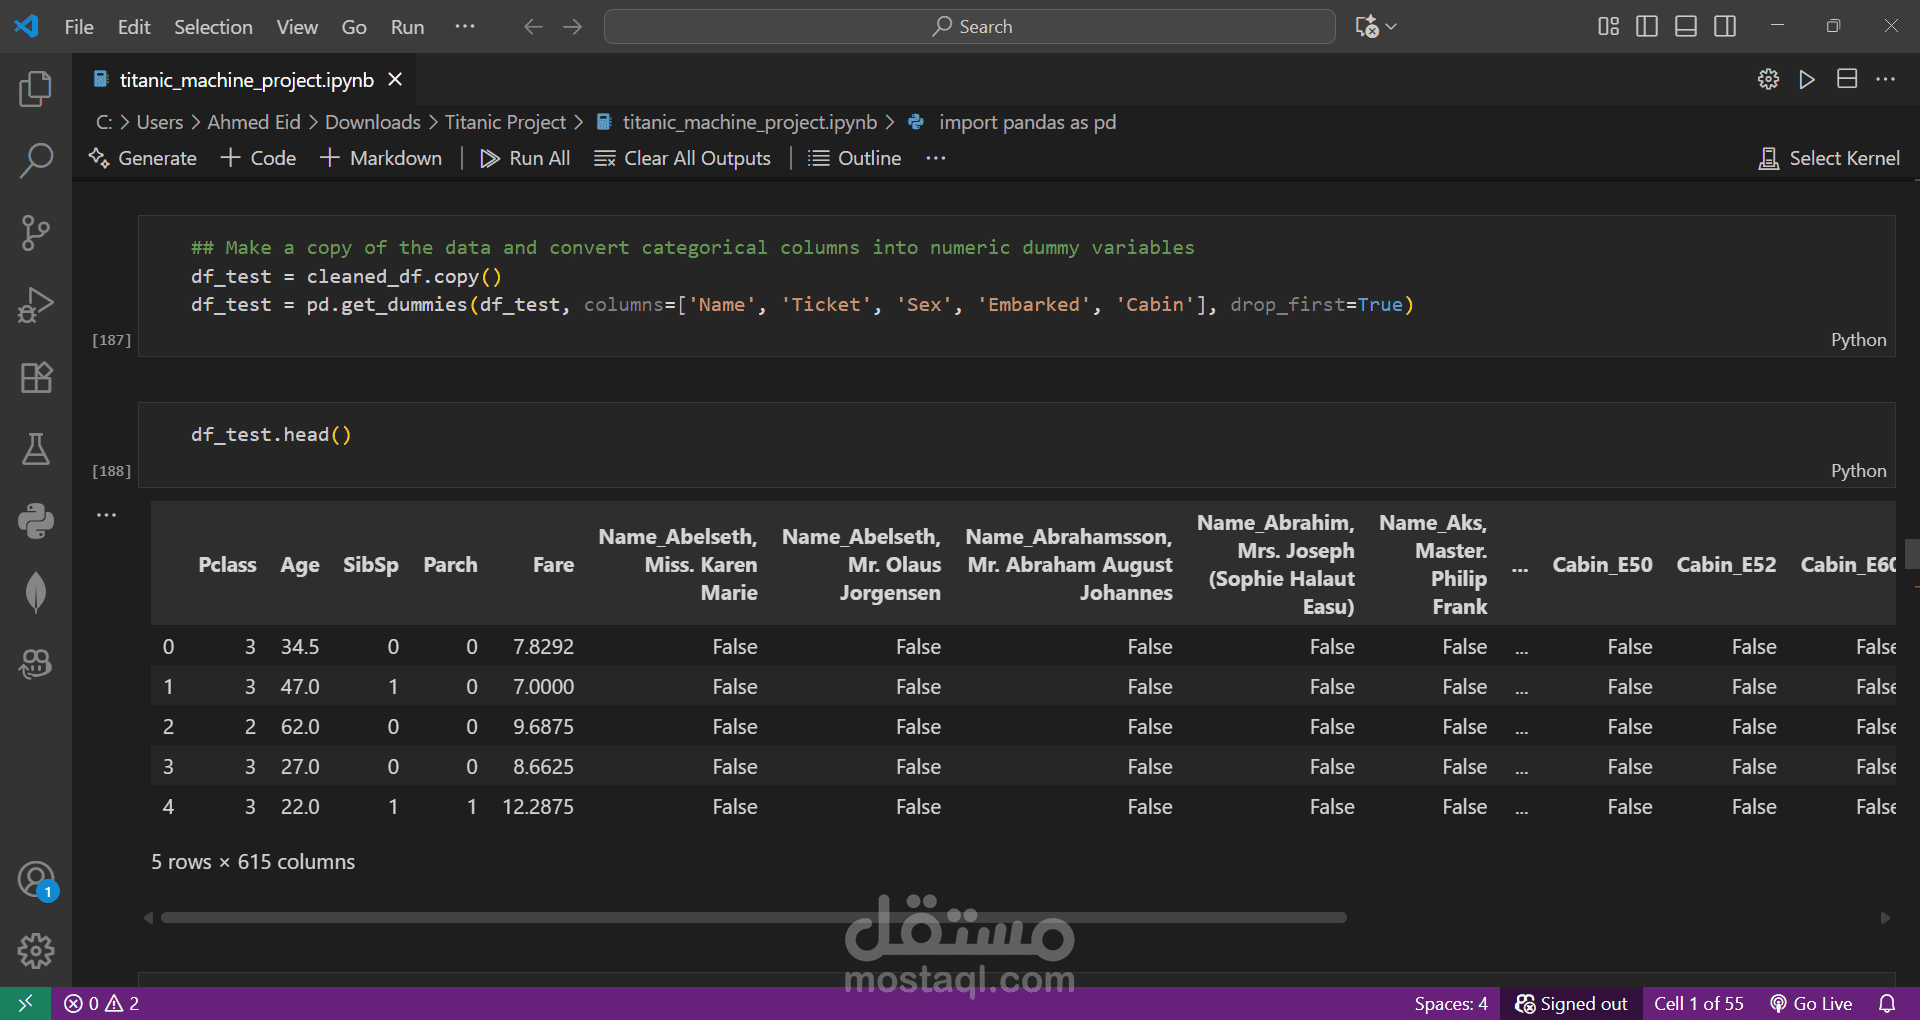Expand the Copilot dropdown arrow in title bar
The image size is (1920, 1020).
coord(1391,27)
